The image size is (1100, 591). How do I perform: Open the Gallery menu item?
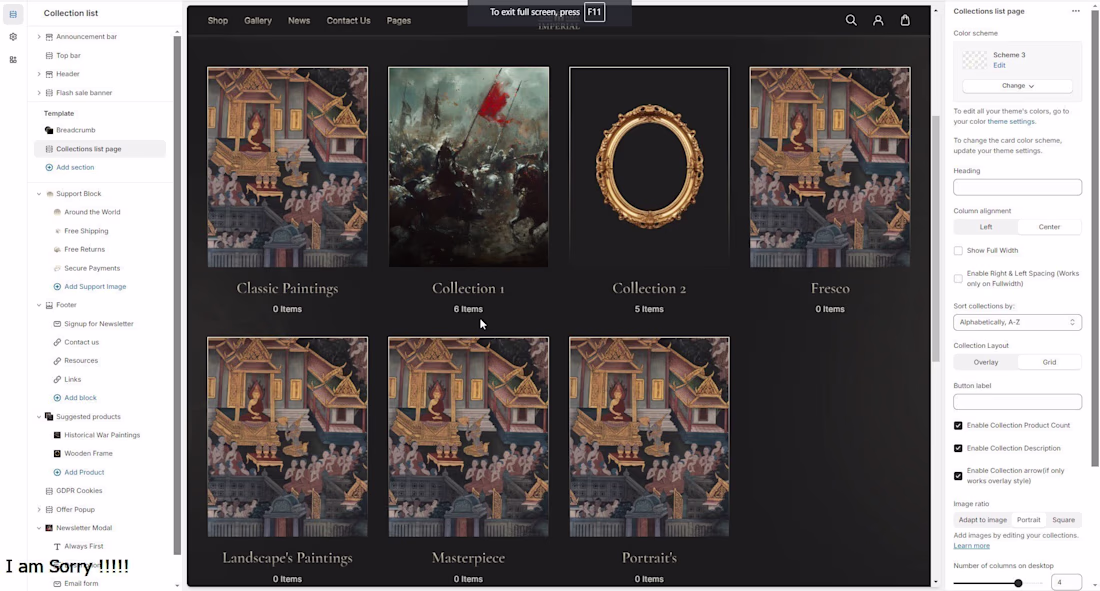click(x=257, y=20)
